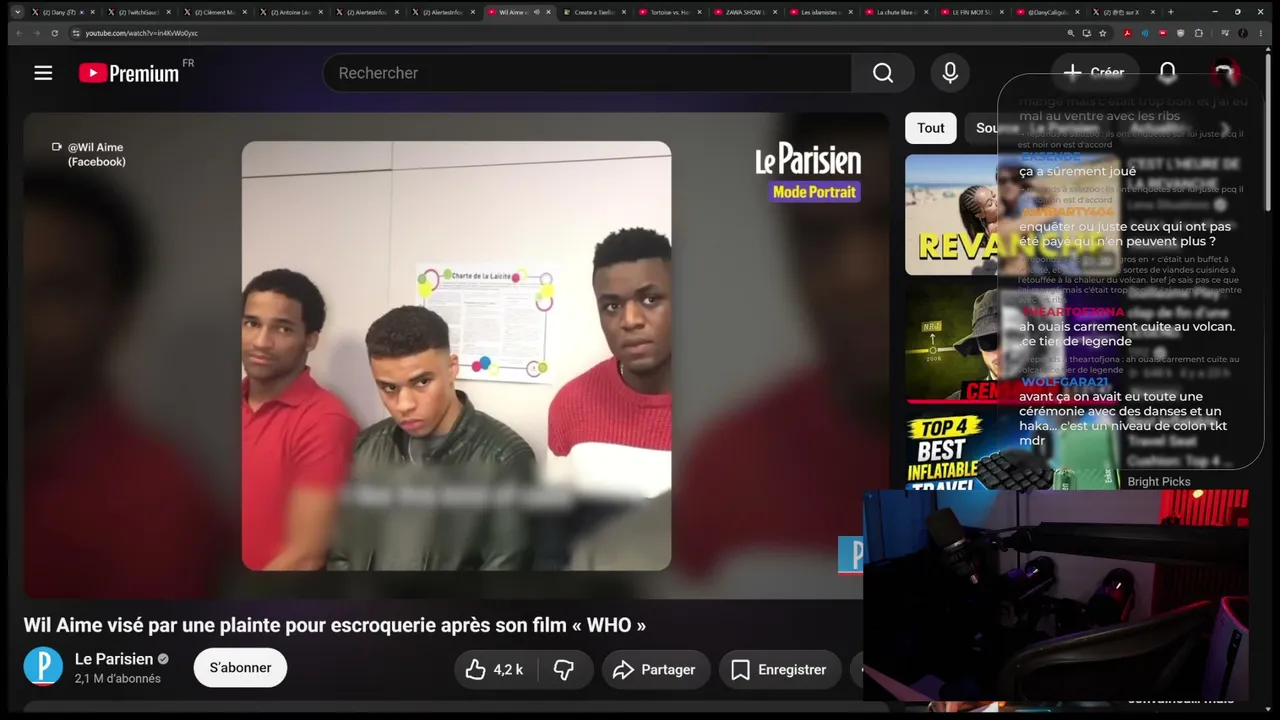Click the browser address bar URL
The width and height of the screenshot is (1280, 720).
(x=142, y=33)
